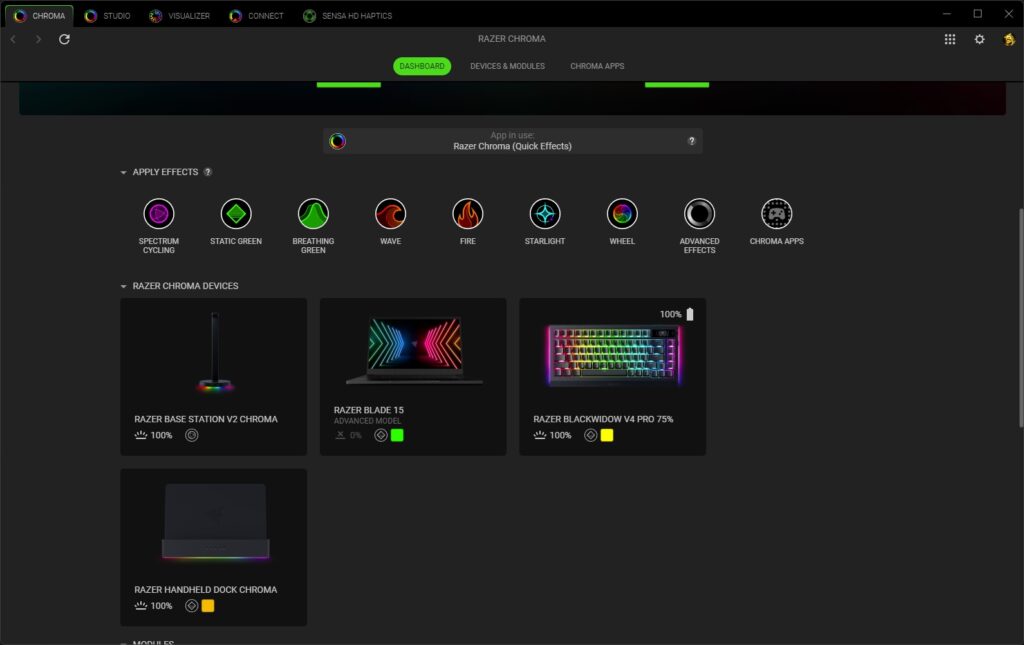Apply the Spectrum Cycling effect
This screenshot has height=645, width=1024.
click(x=159, y=213)
